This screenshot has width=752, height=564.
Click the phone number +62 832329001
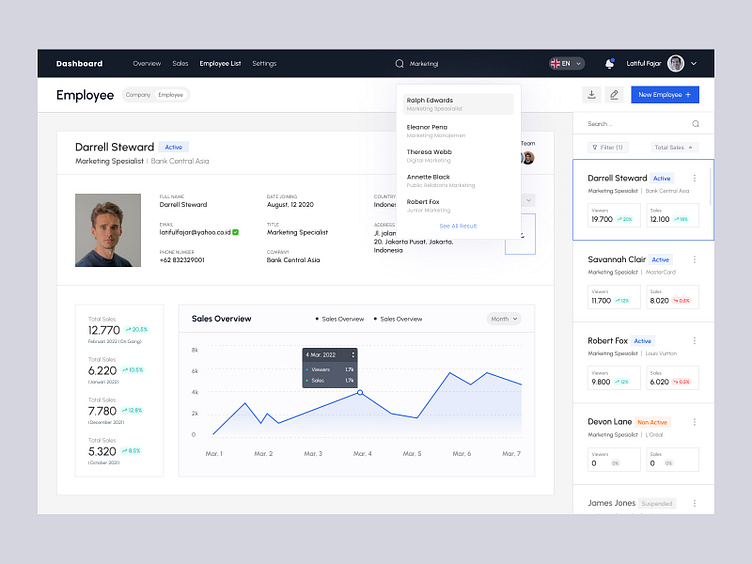pyautogui.click(x=182, y=260)
